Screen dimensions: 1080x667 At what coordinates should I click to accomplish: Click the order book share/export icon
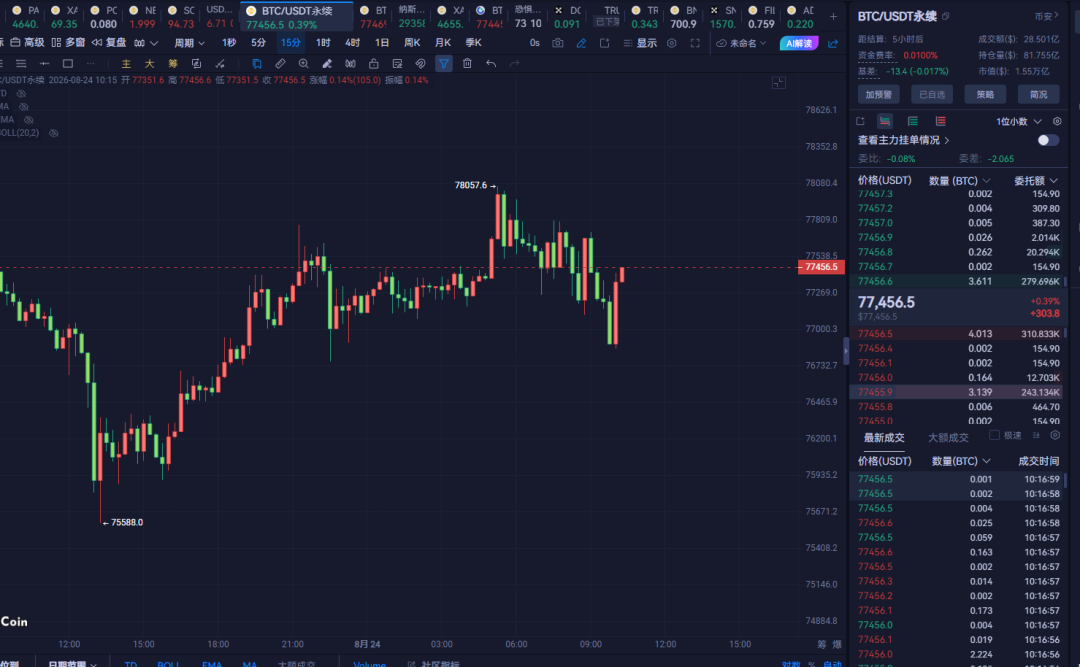(860, 121)
